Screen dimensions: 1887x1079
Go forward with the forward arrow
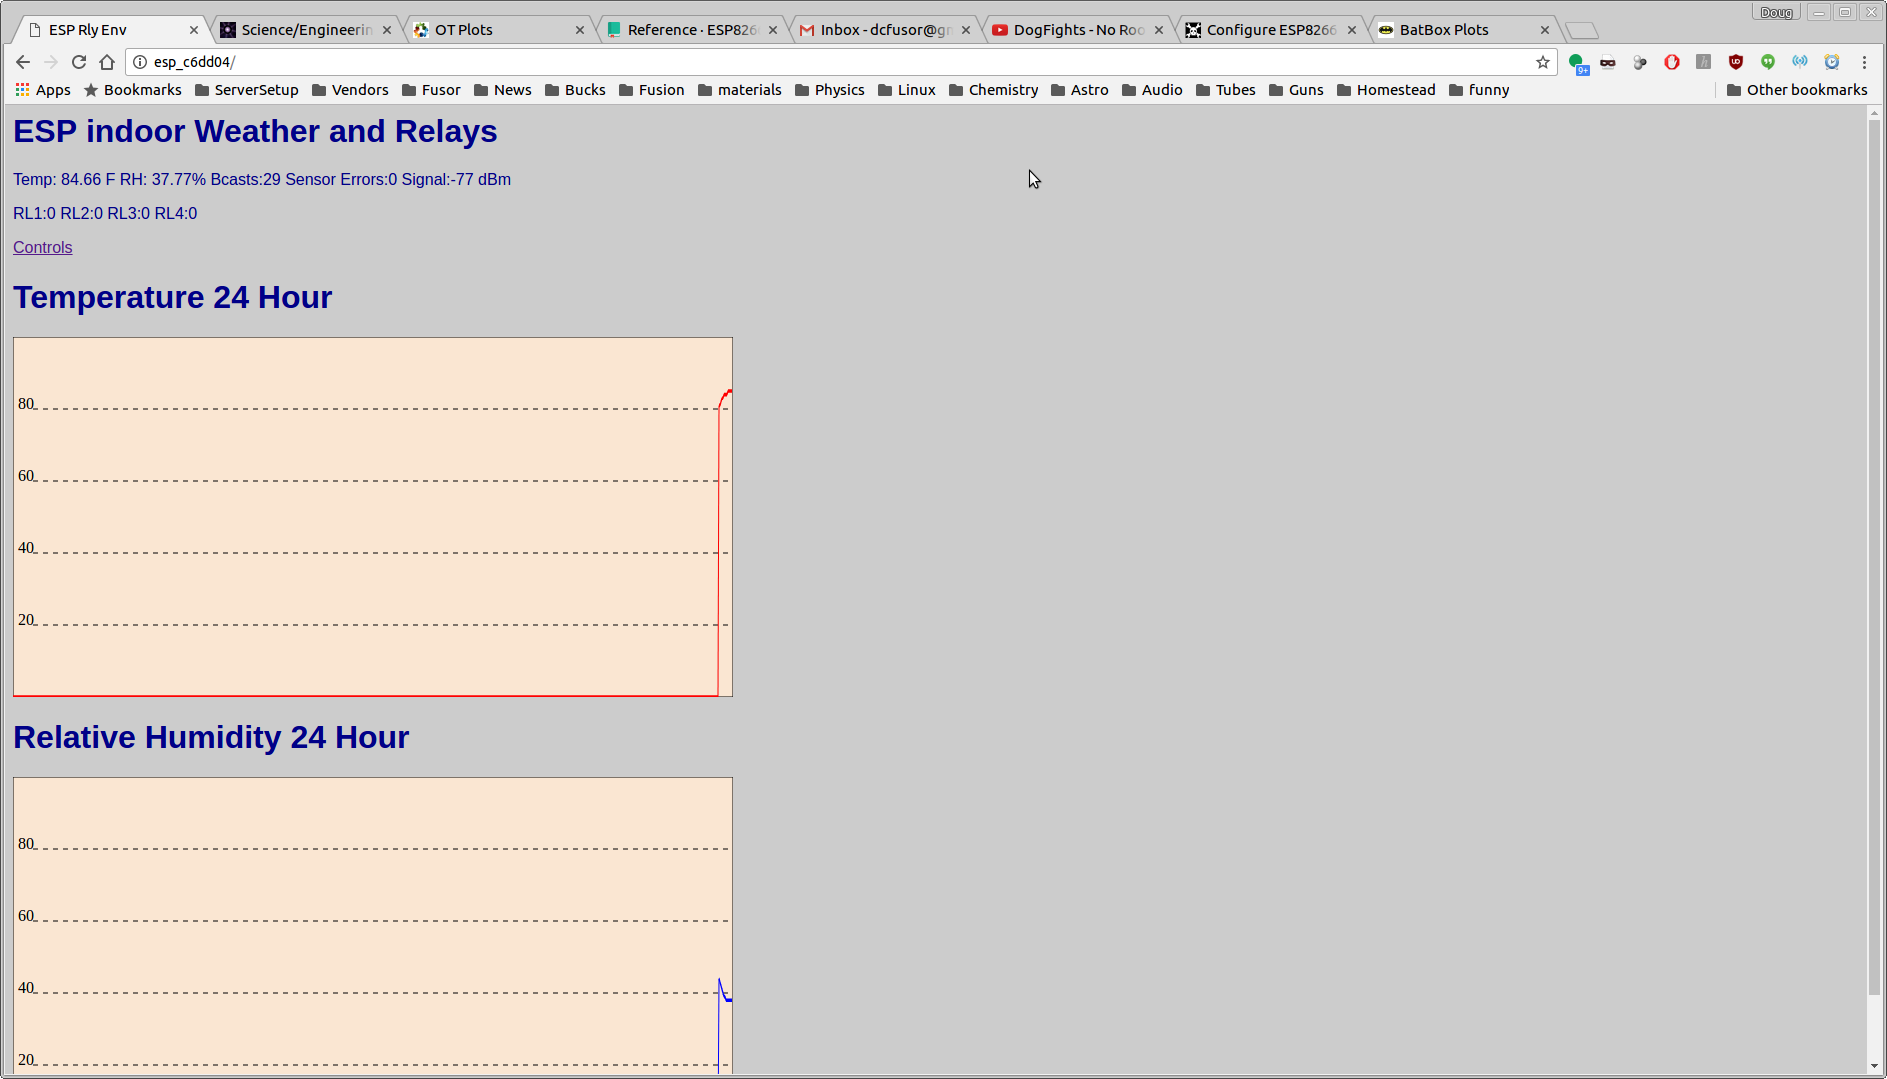pyautogui.click(x=51, y=62)
